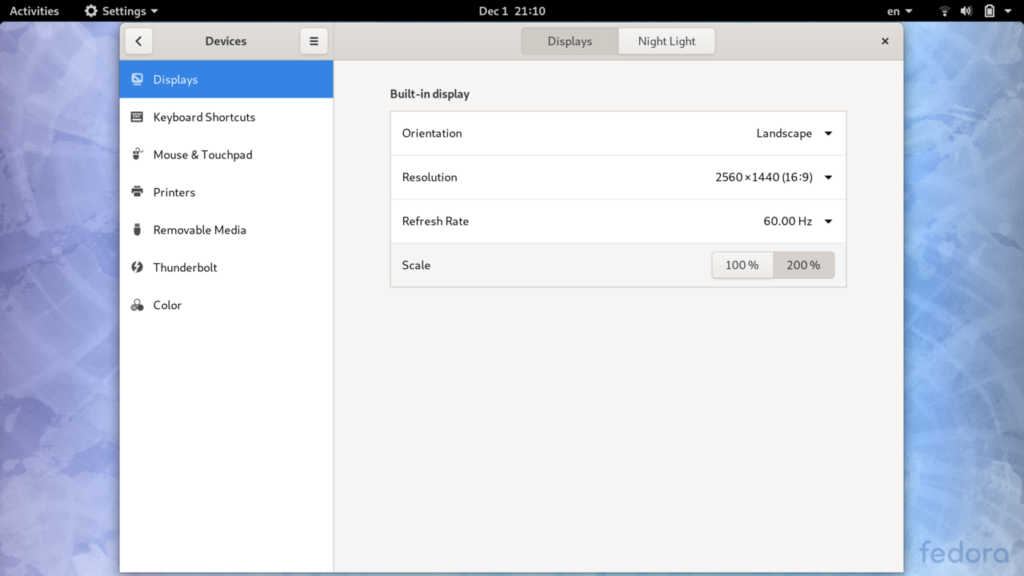This screenshot has width=1024, height=576.
Task: Click the Printers printer icon
Action: point(137,192)
